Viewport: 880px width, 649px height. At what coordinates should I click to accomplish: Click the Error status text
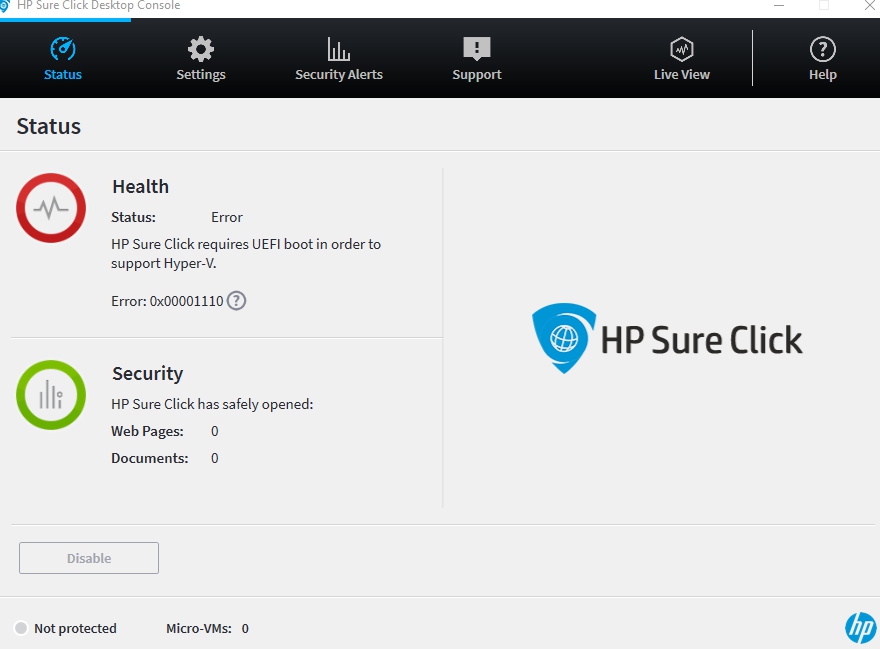[x=226, y=217]
